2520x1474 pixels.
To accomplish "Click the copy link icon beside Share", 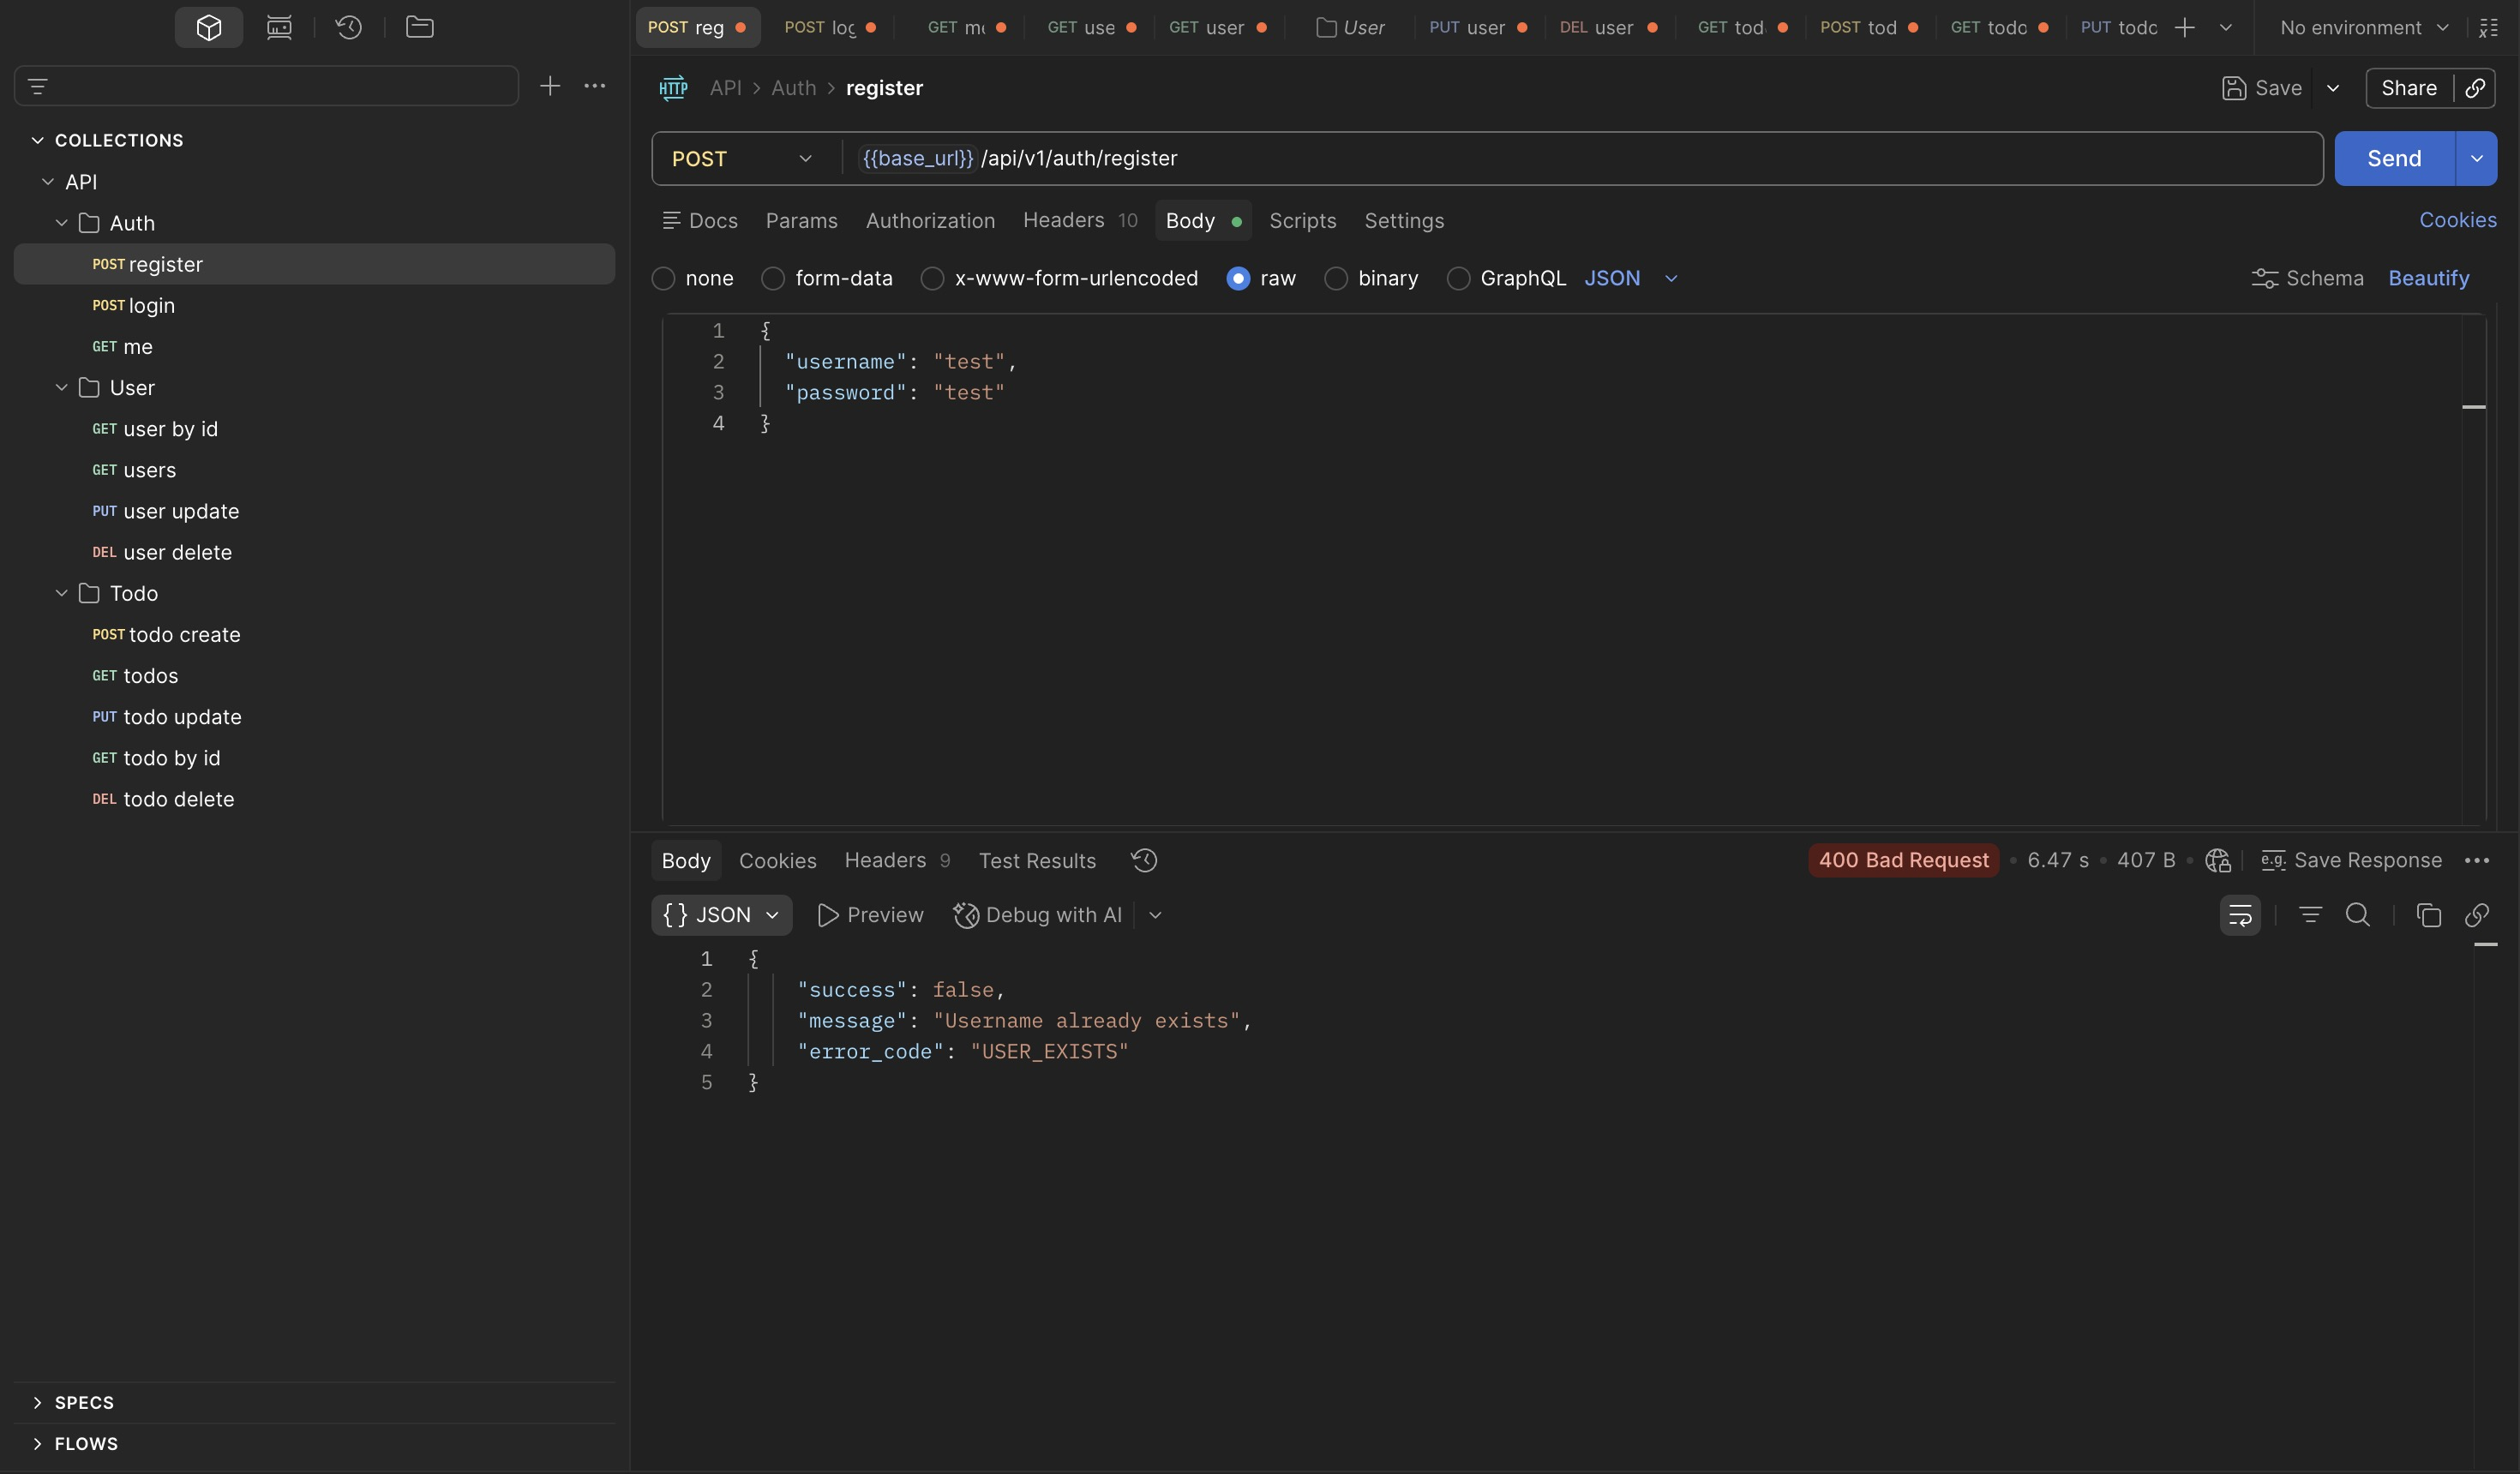I will pyautogui.click(x=2475, y=88).
